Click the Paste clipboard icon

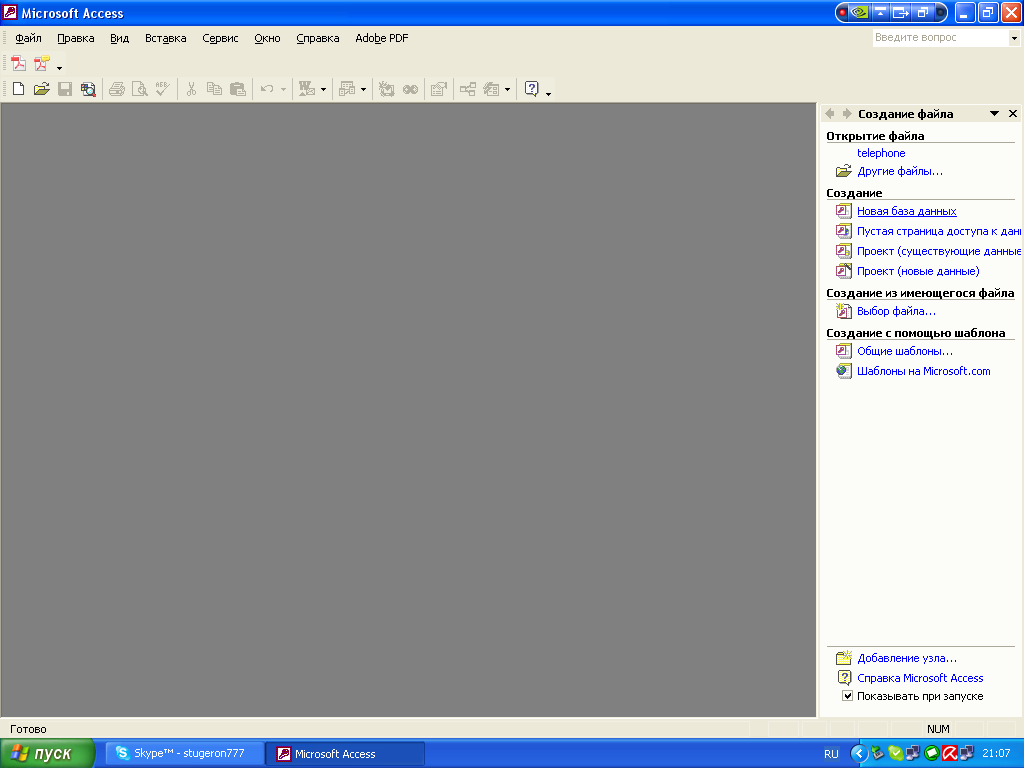pyautogui.click(x=238, y=89)
